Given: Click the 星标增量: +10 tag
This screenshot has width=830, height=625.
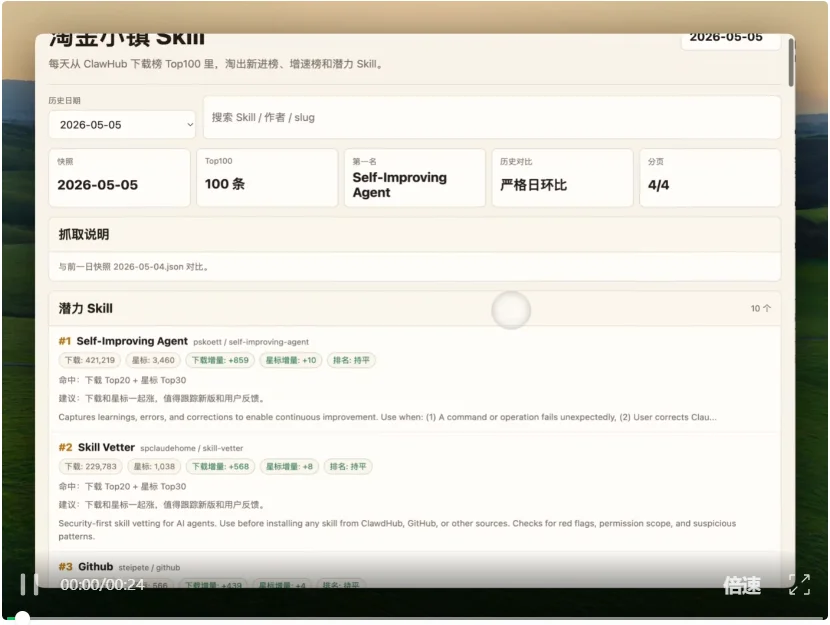Looking at the screenshot, I should 291,360.
